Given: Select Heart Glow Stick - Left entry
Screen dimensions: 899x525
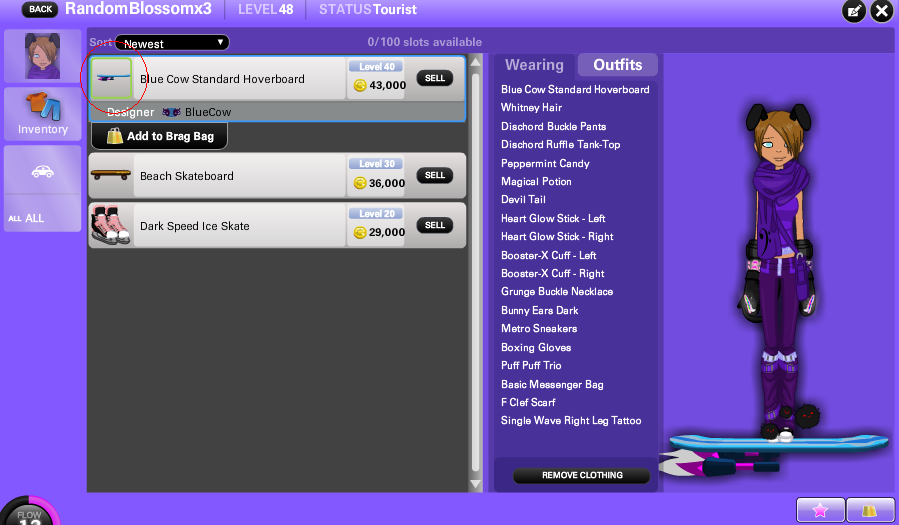Looking at the screenshot, I should 553,218.
